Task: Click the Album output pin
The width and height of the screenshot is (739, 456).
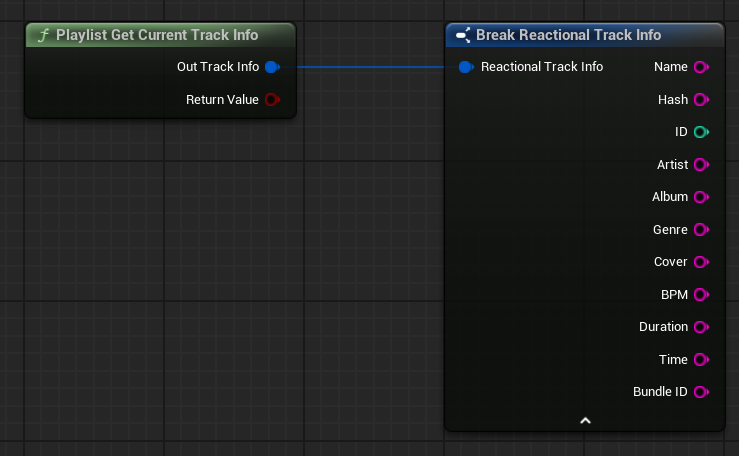Action: 701,197
